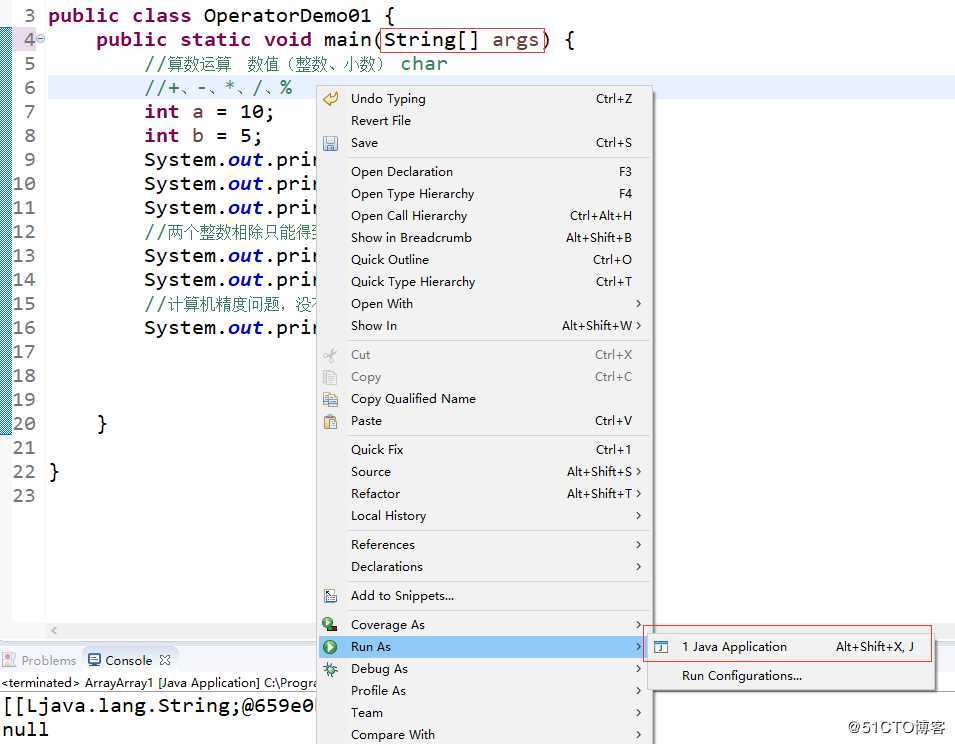Image resolution: width=955 pixels, height=744 pixels.
Task: Select Revert File menu entry
Action: tap(485, 121)
